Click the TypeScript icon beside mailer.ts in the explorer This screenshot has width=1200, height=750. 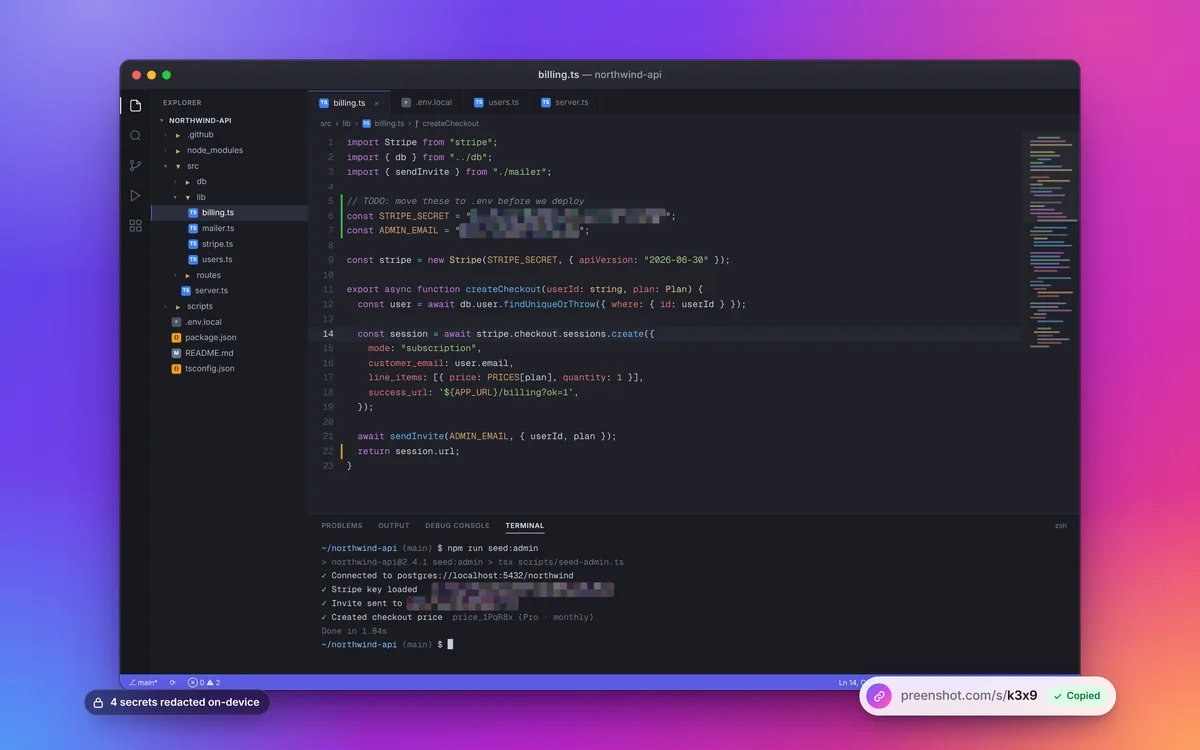(193, 228)
